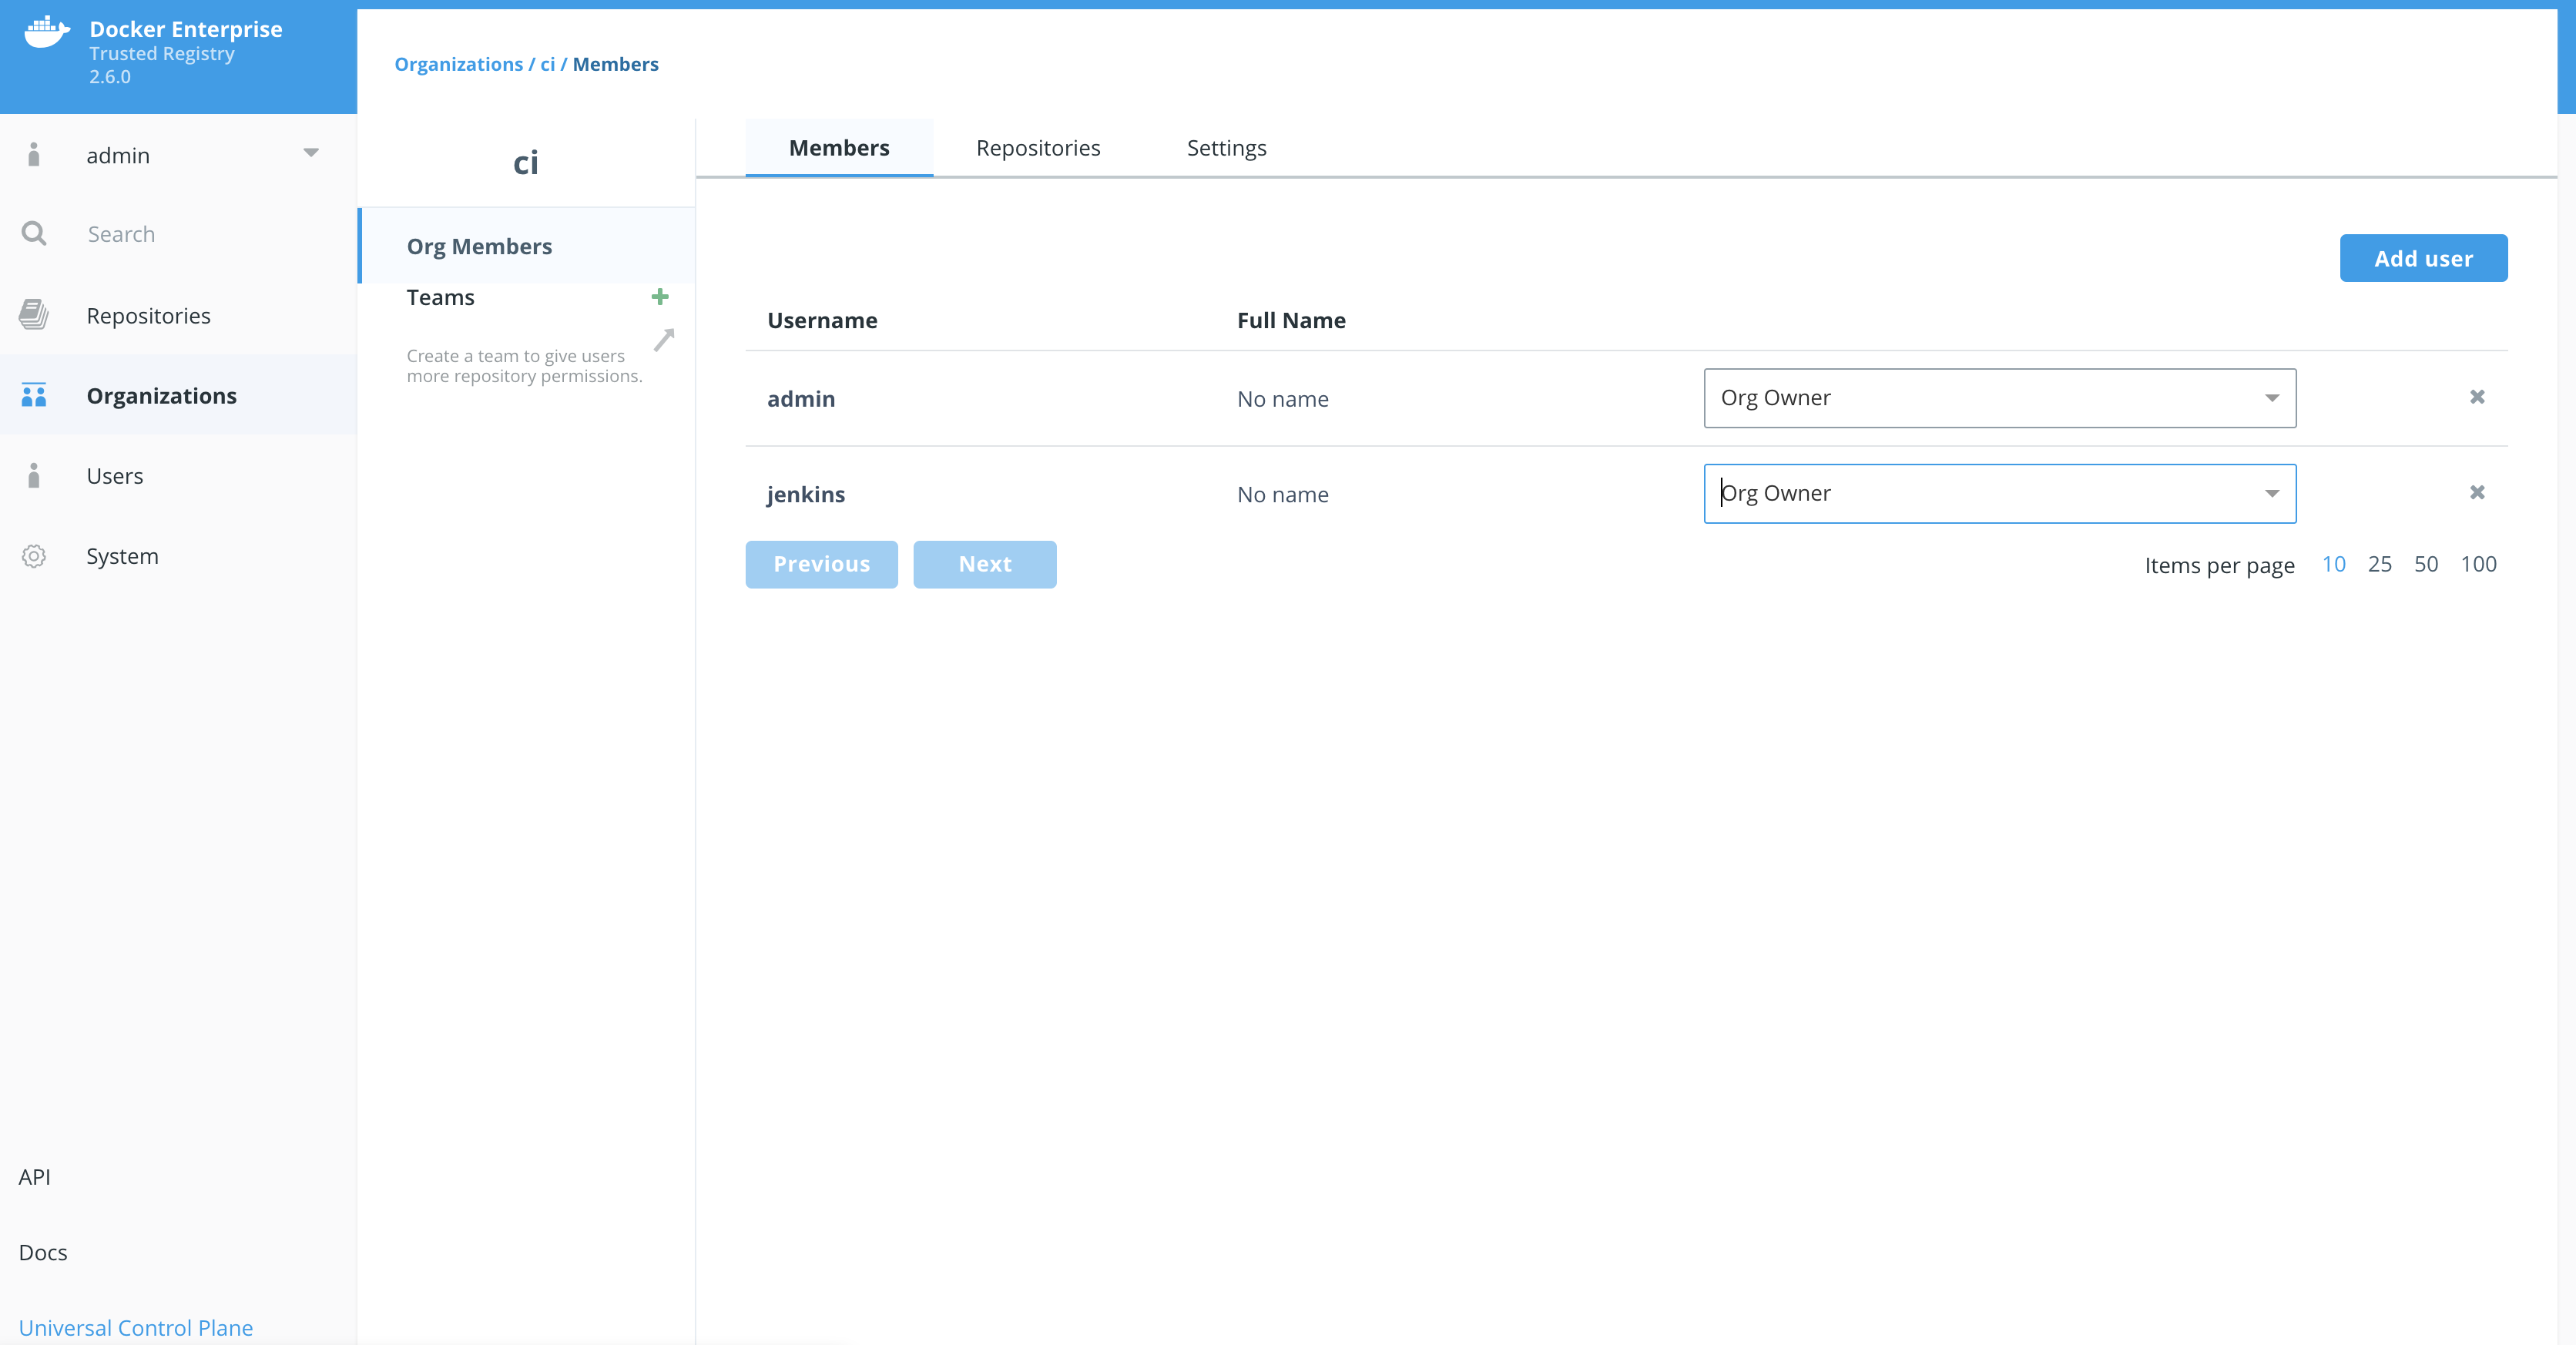This screenshot has width=2576, height=1345.
Task: Open the jenkins row Org Owner role dropdown
Action: tap(1999, 493)
